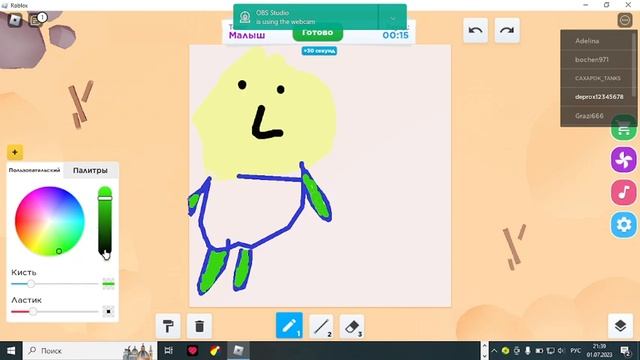Click the Ластик eraser size slider handle
The height and width of the screenshot is (360, 640).
33,311
